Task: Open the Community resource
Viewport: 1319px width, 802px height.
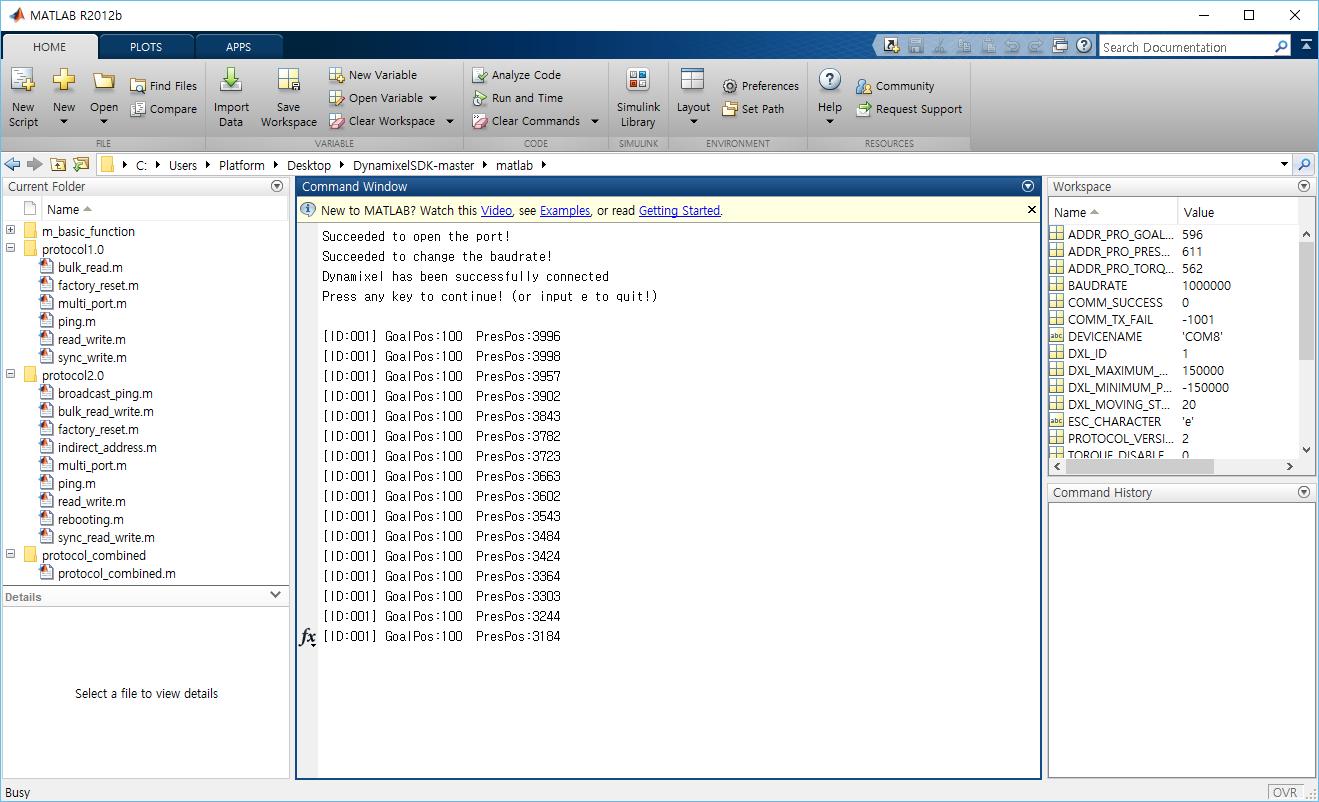Action: point(895,86)
